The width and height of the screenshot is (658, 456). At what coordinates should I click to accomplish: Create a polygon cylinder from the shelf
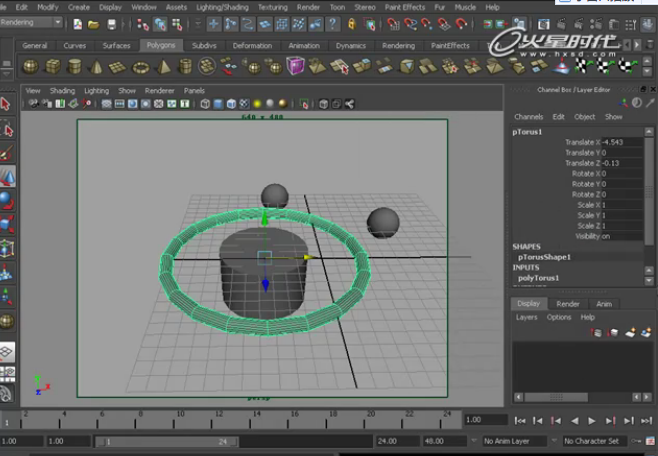coord(75,66)
